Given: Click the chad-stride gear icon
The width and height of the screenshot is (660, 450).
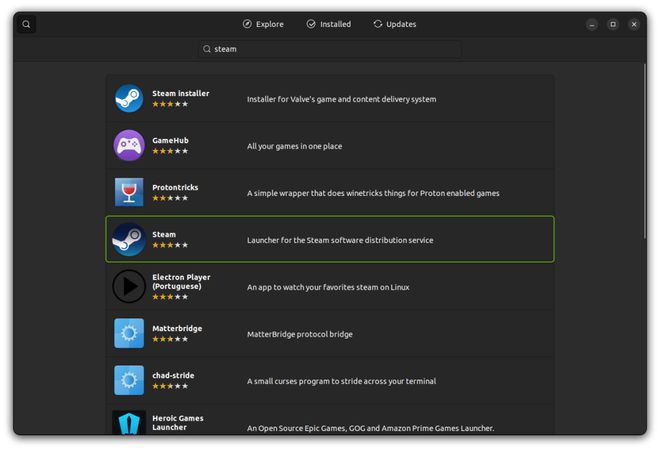Looking at the screenshot, I should (x=129, y=380).
